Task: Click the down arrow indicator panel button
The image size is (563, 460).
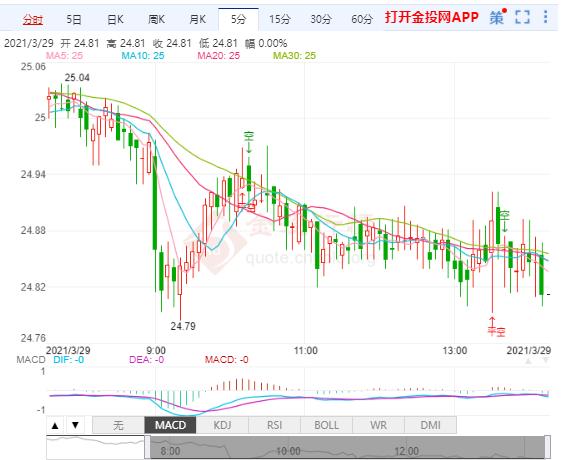Action: [x=75, y=426]
